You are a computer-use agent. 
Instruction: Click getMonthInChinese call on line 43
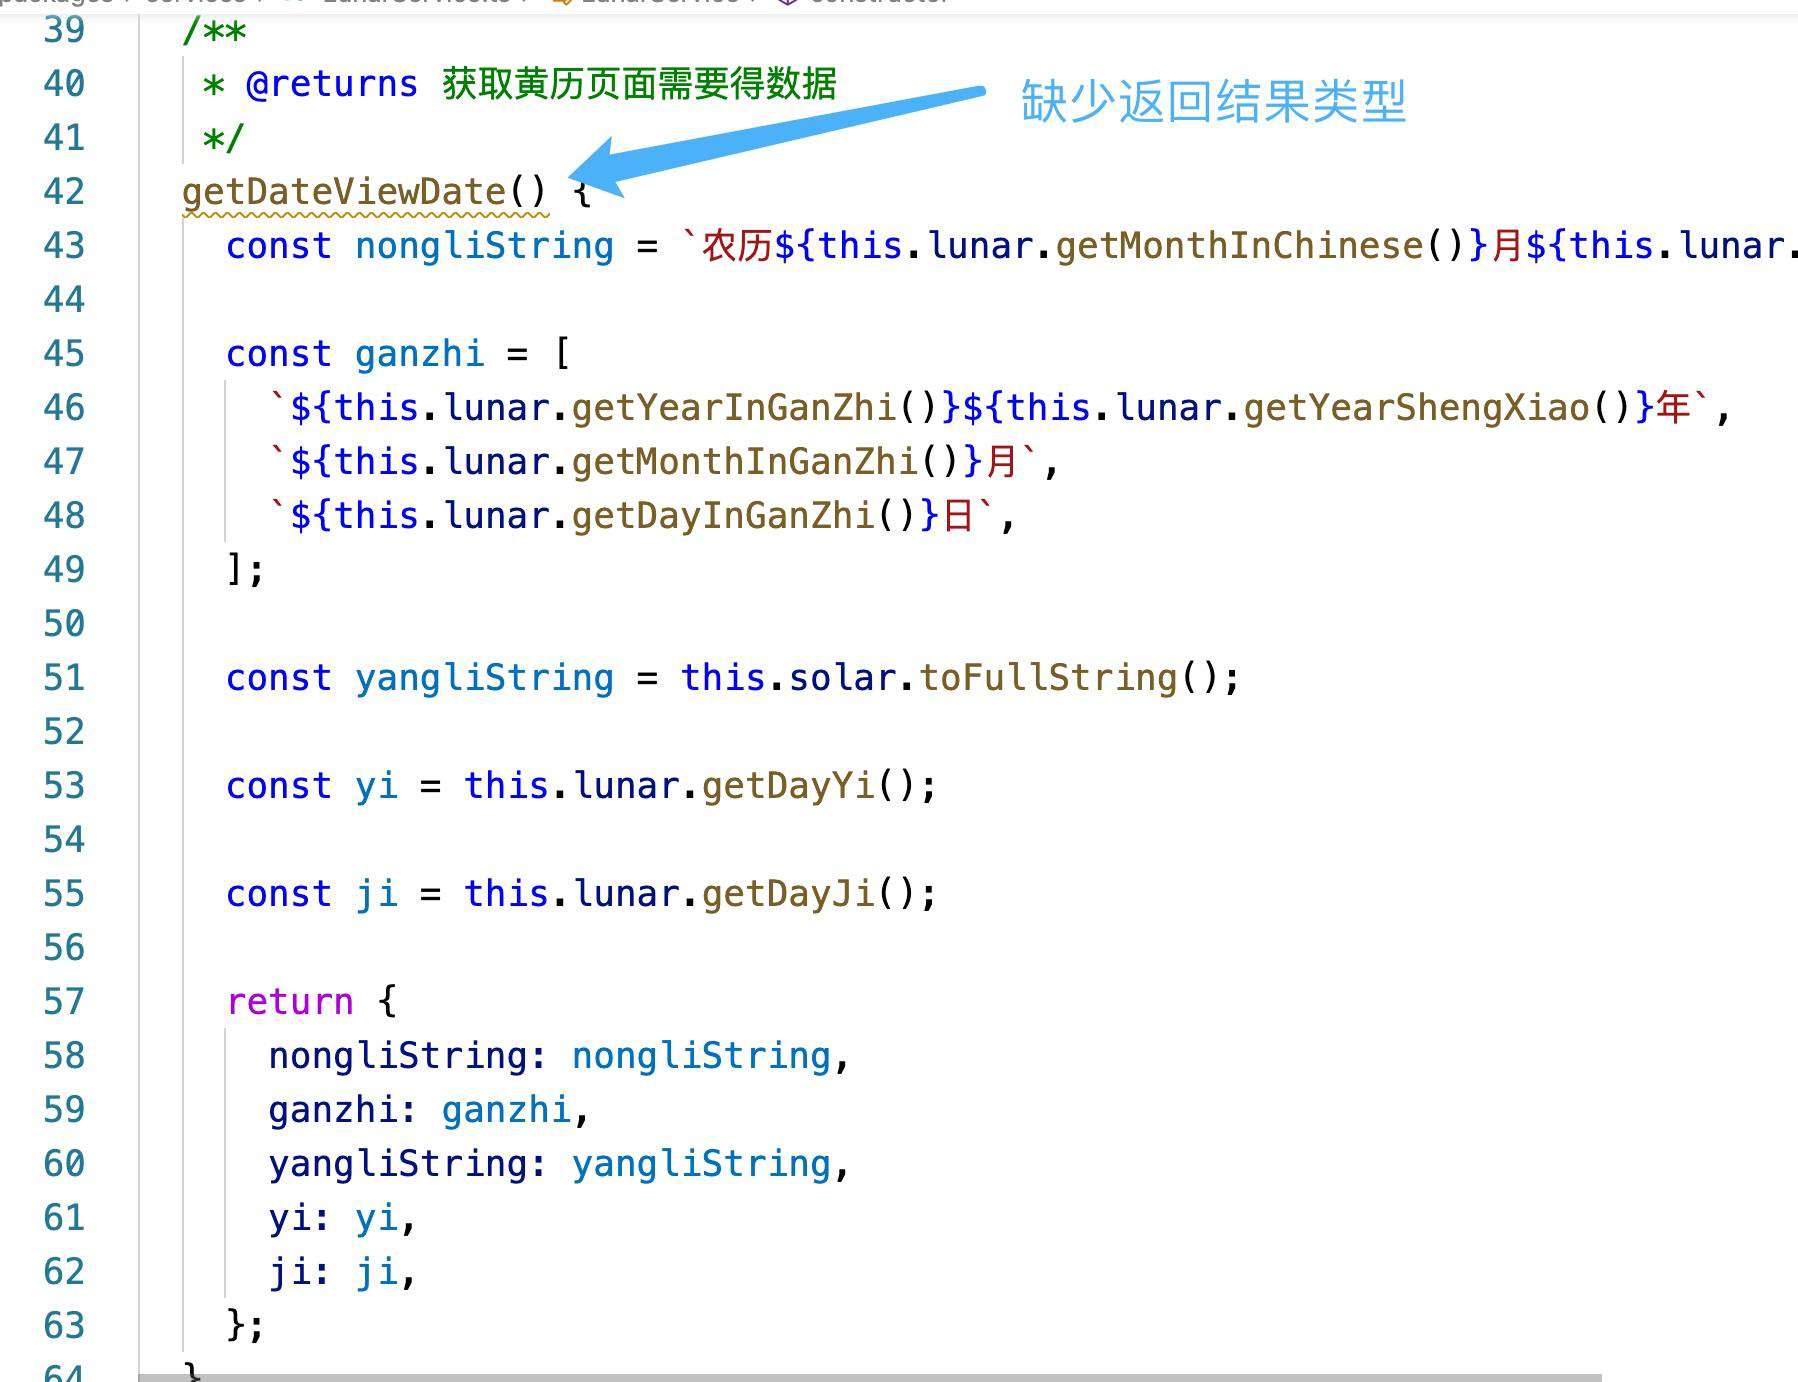click(x=1239, y=245)
